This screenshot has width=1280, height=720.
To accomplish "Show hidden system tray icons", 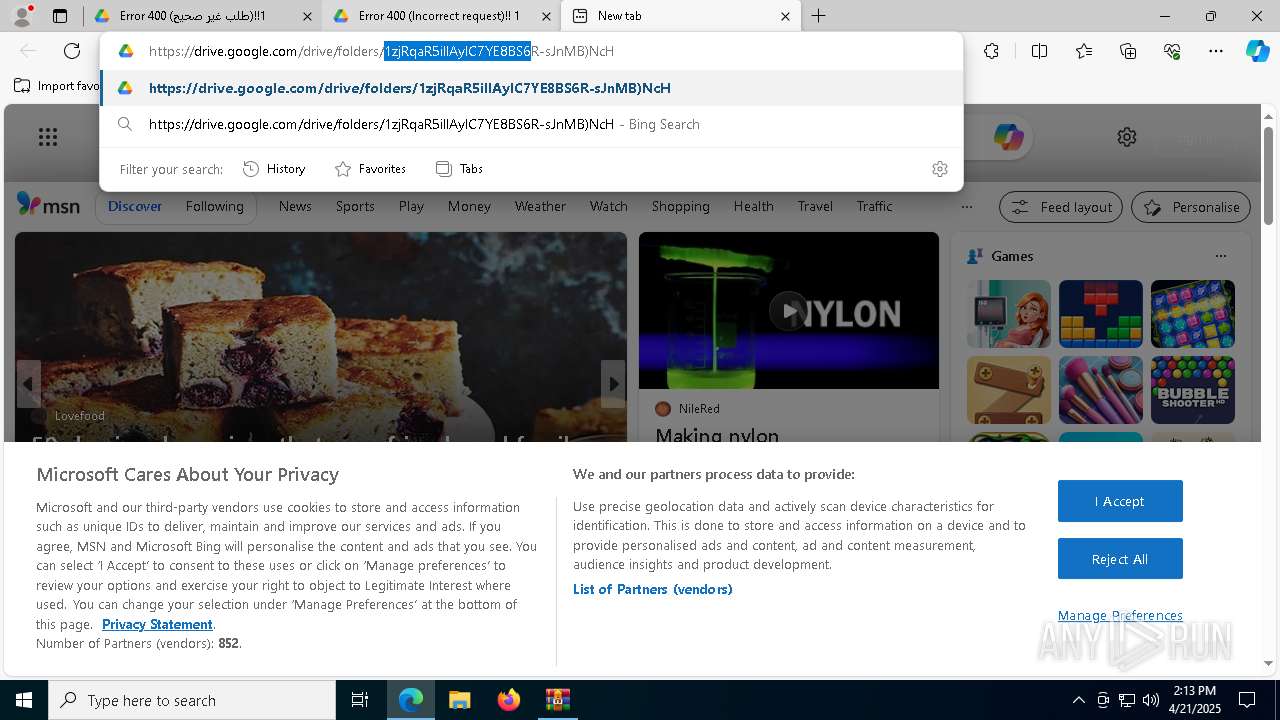I will pyautogui.click(x=1078, y=700).
